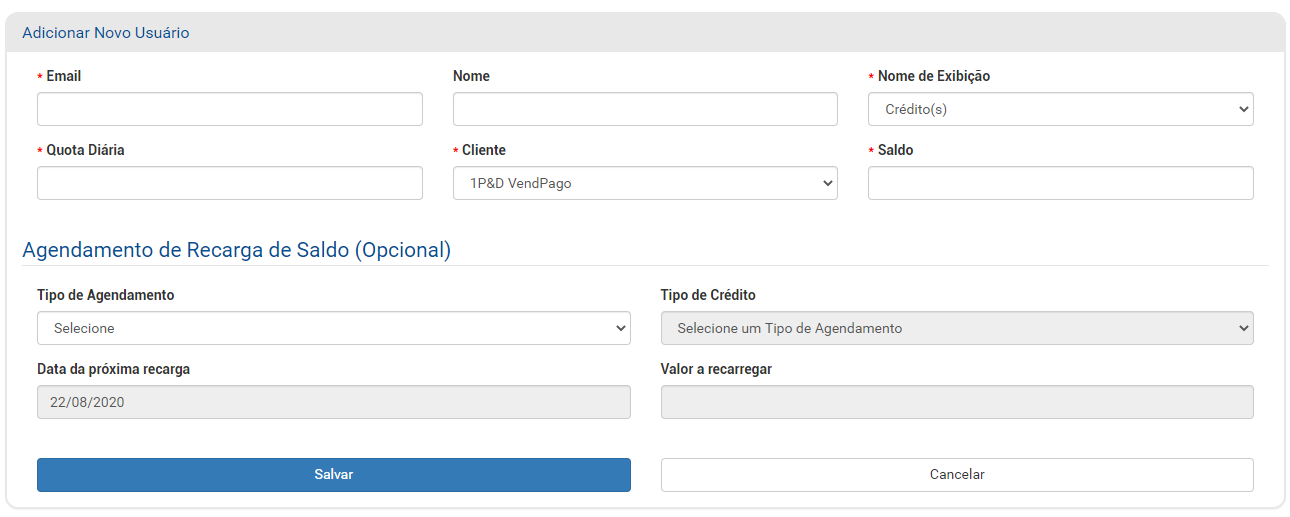
Task: Focus the Nome text box
Action: (645, 109)
